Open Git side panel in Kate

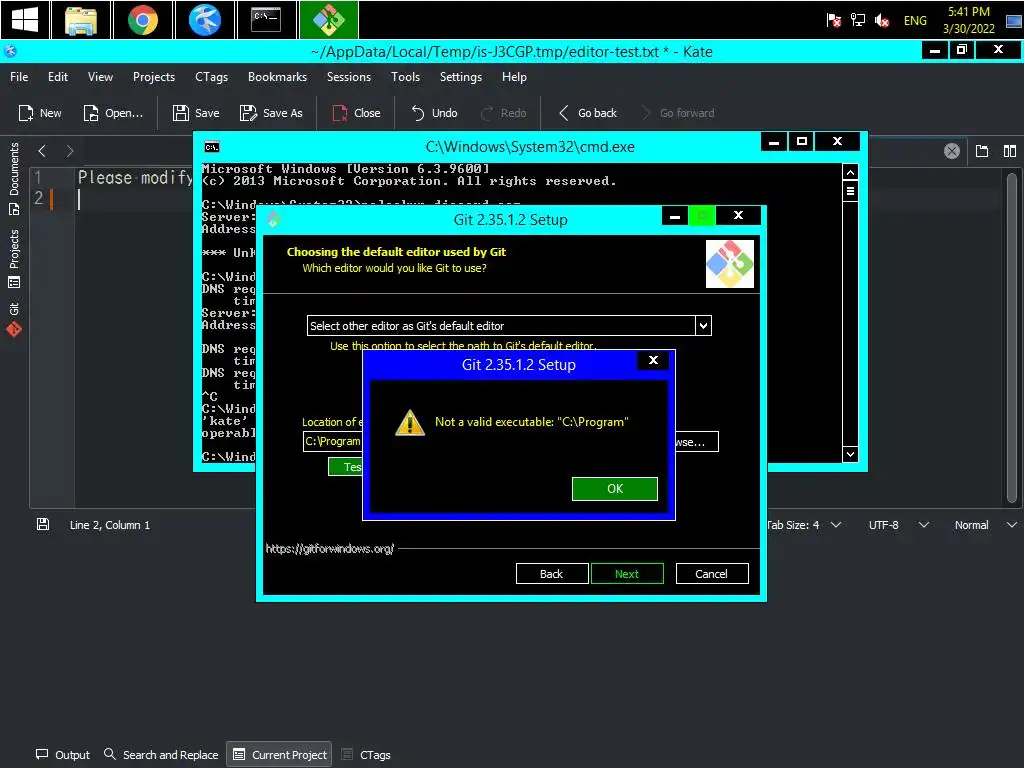pyautogui.click(x=14, y=319)
